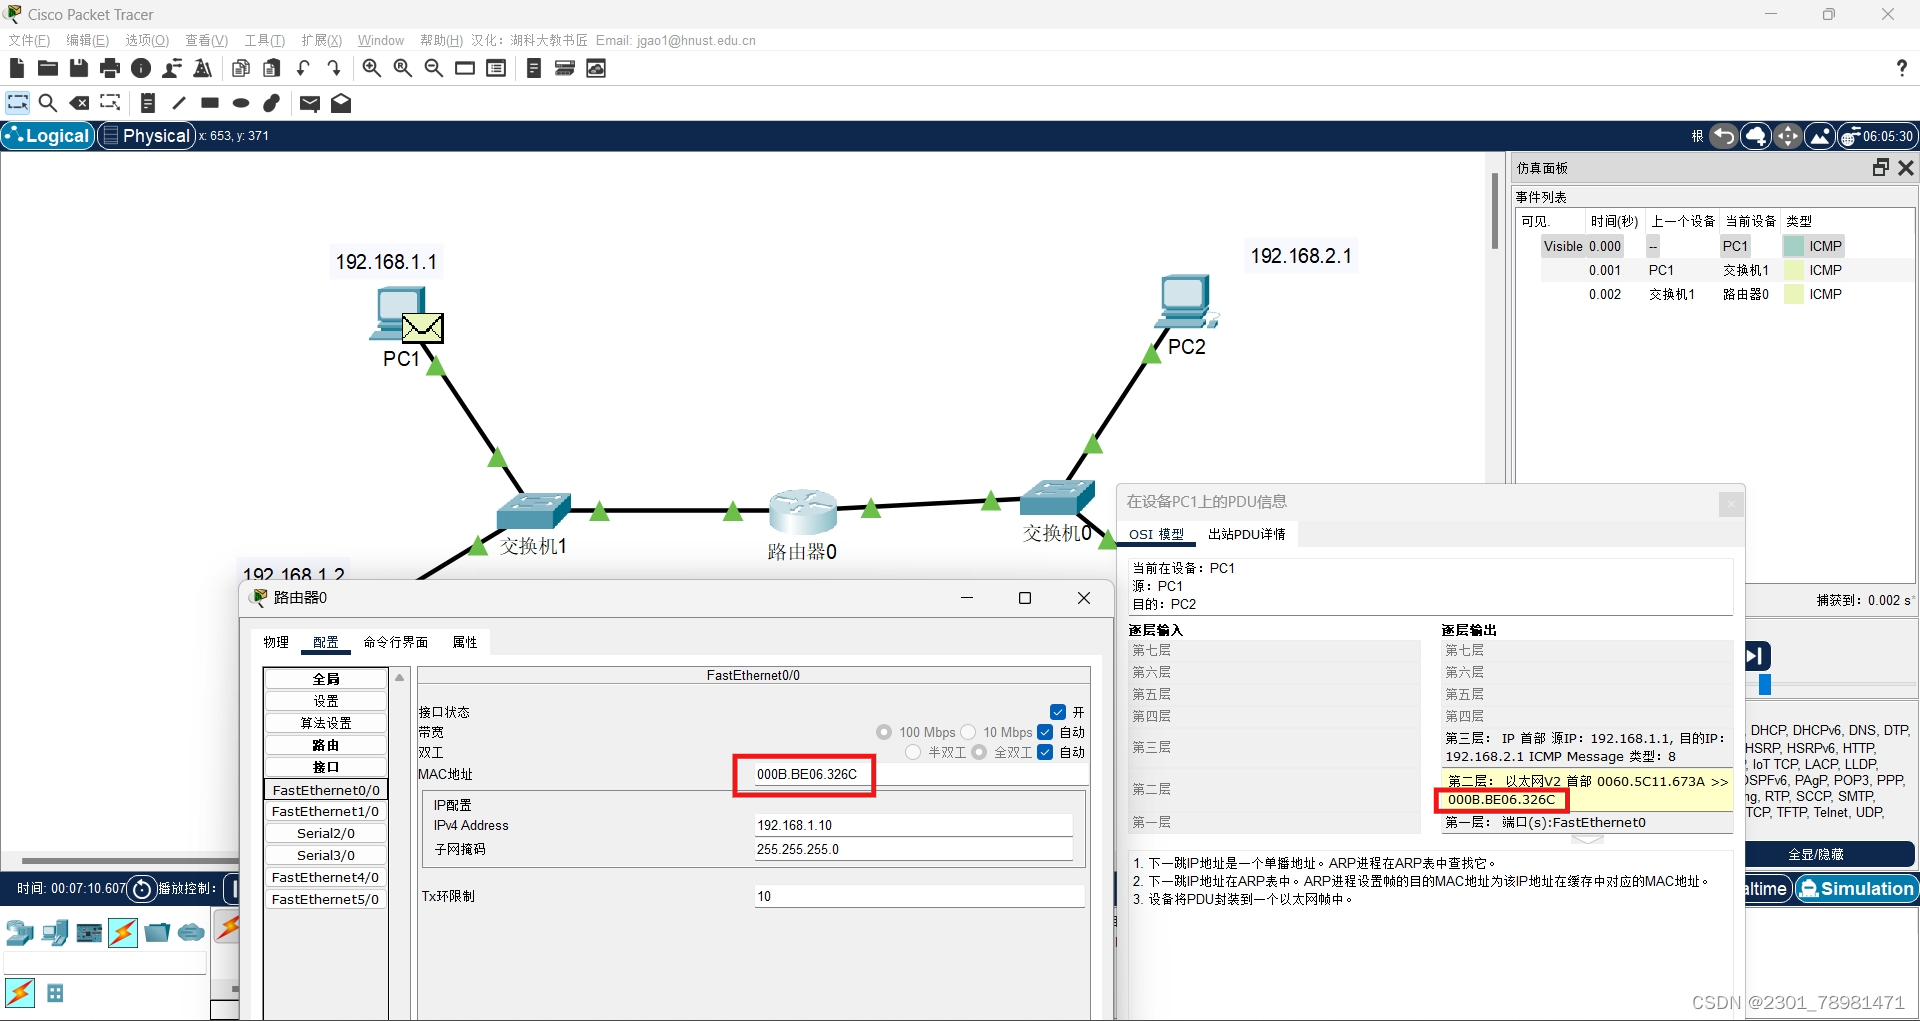Click the Zoom Out magnifier icon
Viewport: 1920px width, 1021px height.
(434, 68)
